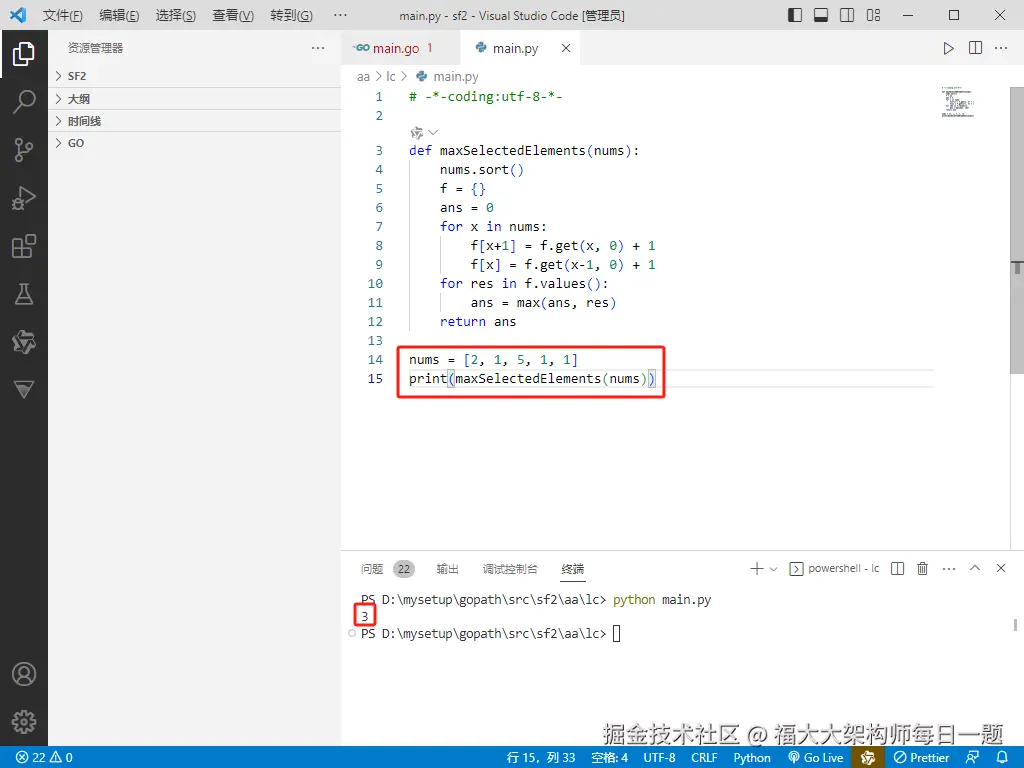This screenshot has width=1024, height=768.
Task: Expand the 大纲 outline section
Action: (195, 99)
